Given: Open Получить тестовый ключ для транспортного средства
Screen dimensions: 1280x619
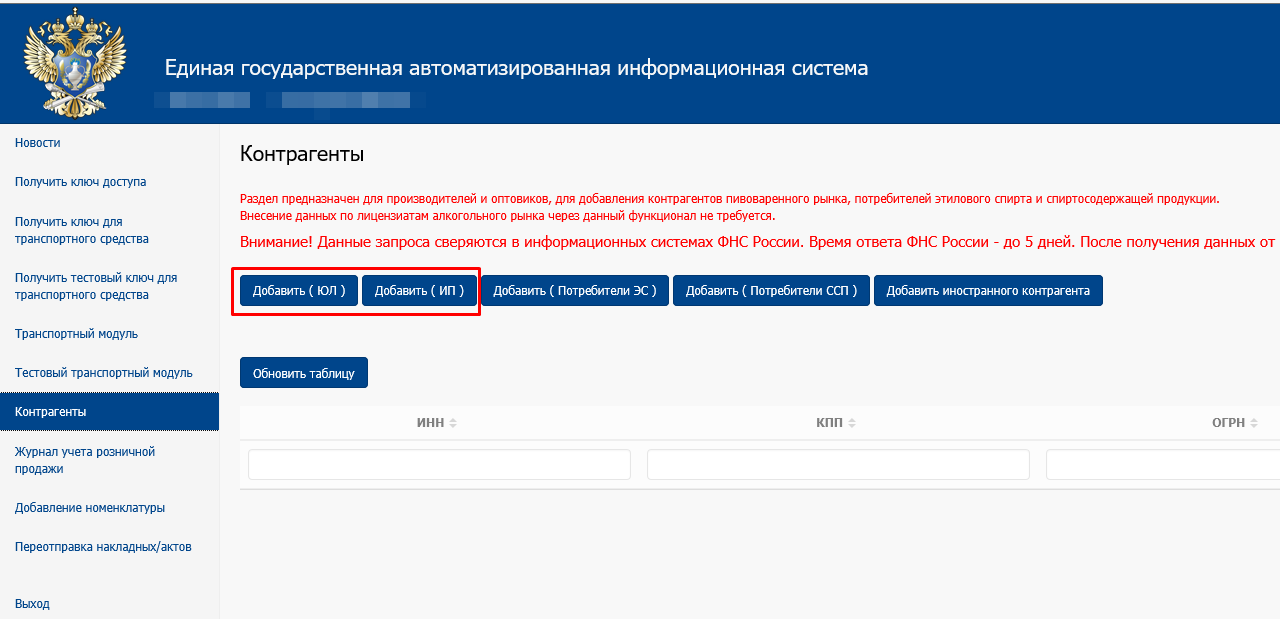Looking at the screenshot, I should point(95,286).
